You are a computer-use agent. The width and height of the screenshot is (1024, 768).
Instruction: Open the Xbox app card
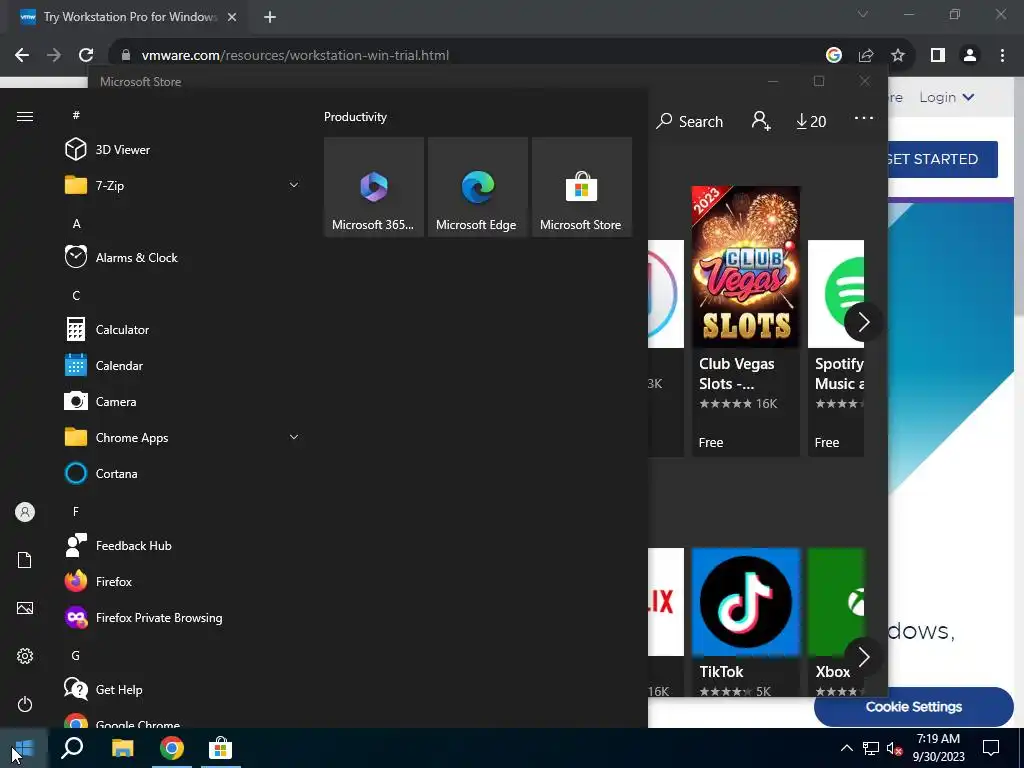pos(836,622)
